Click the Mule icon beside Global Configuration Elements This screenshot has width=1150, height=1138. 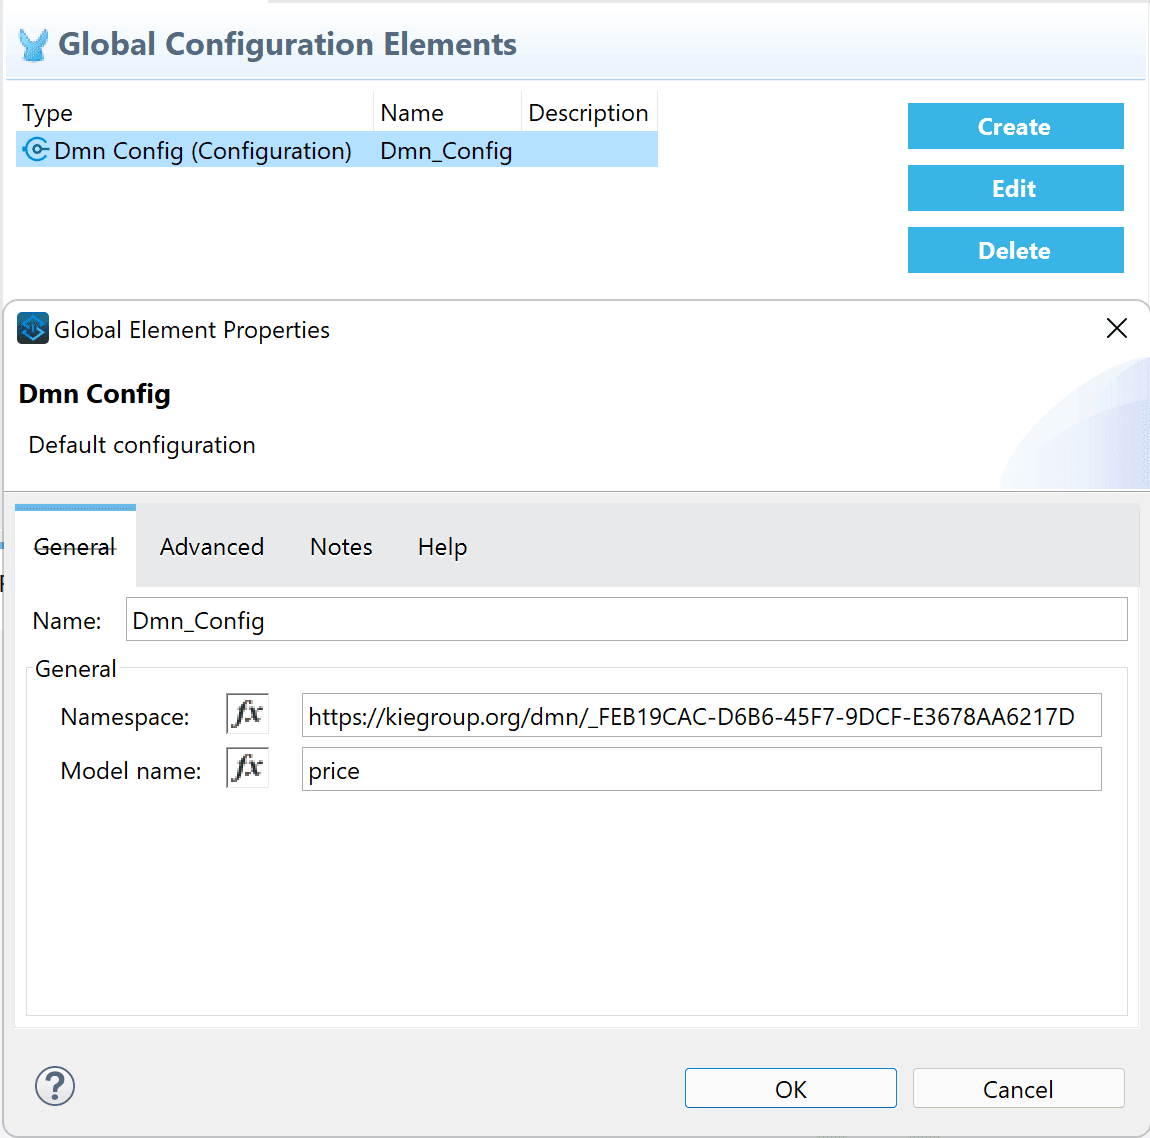[33, 45]
